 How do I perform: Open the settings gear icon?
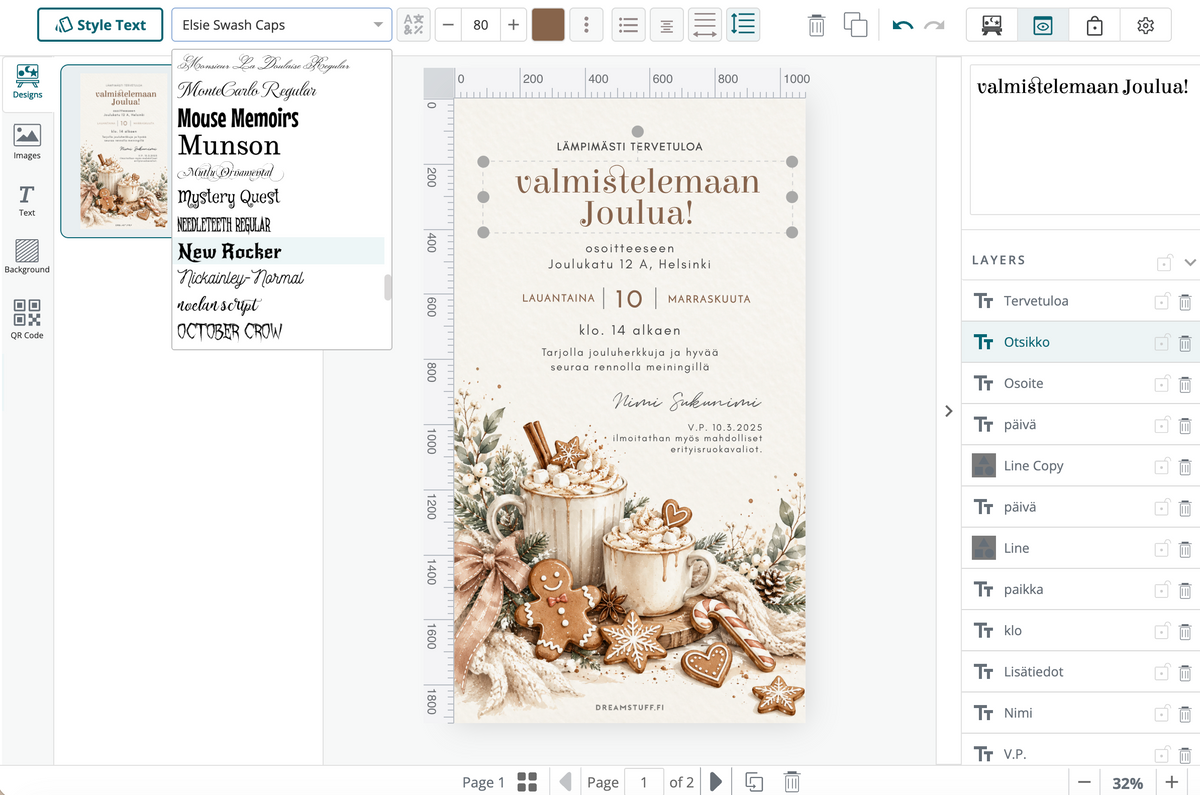click(1146, 25)
